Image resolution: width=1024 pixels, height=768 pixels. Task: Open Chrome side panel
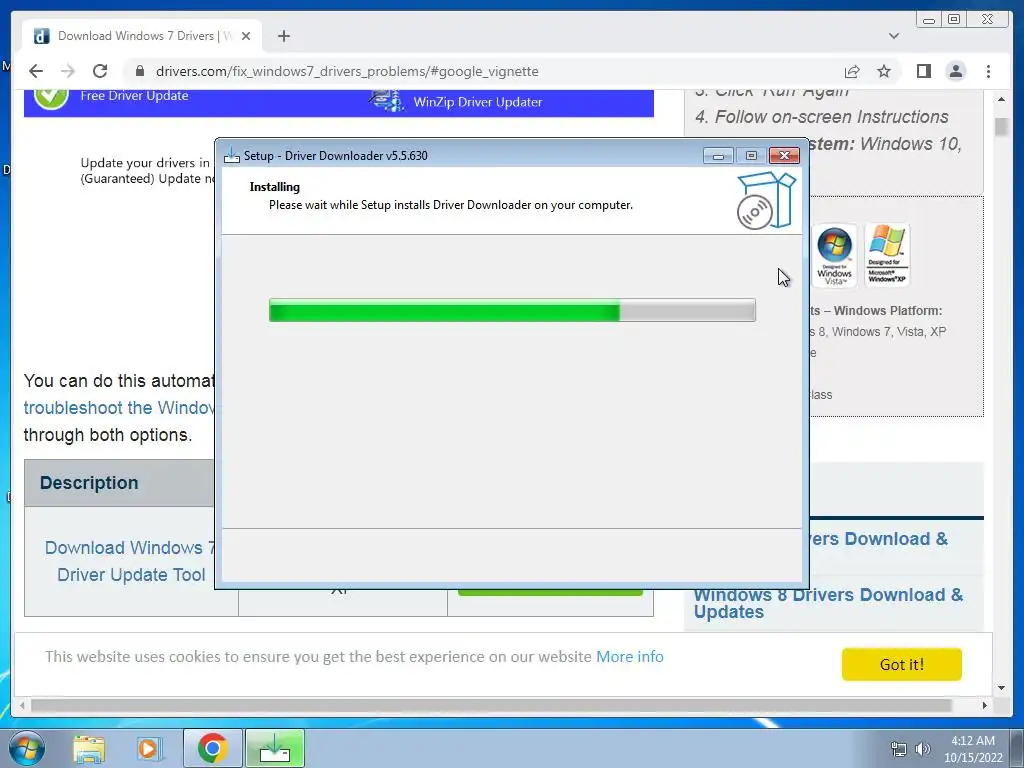[x=923, y=71]
